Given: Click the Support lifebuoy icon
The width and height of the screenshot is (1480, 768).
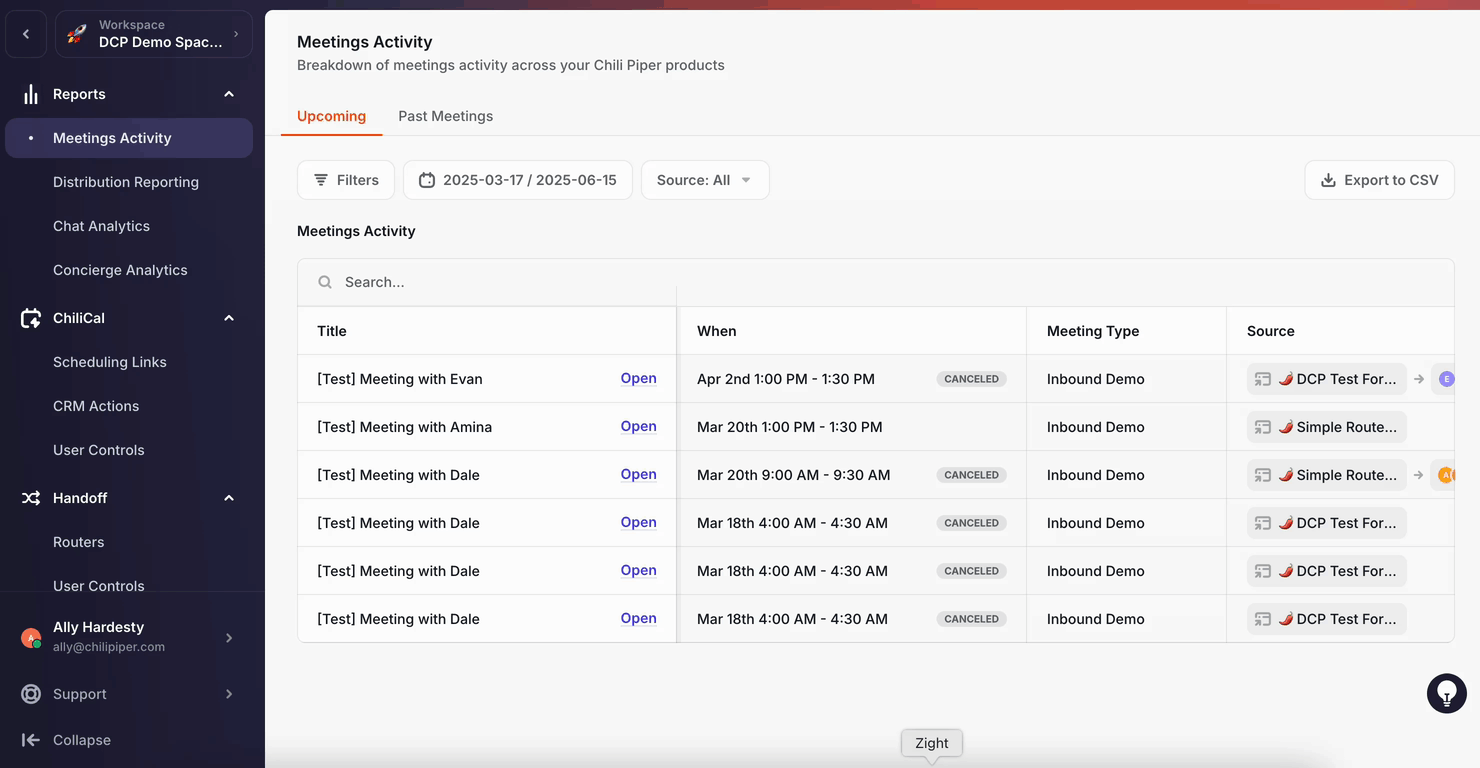Looking at the screenshot, I should click(x=31, y=694).
